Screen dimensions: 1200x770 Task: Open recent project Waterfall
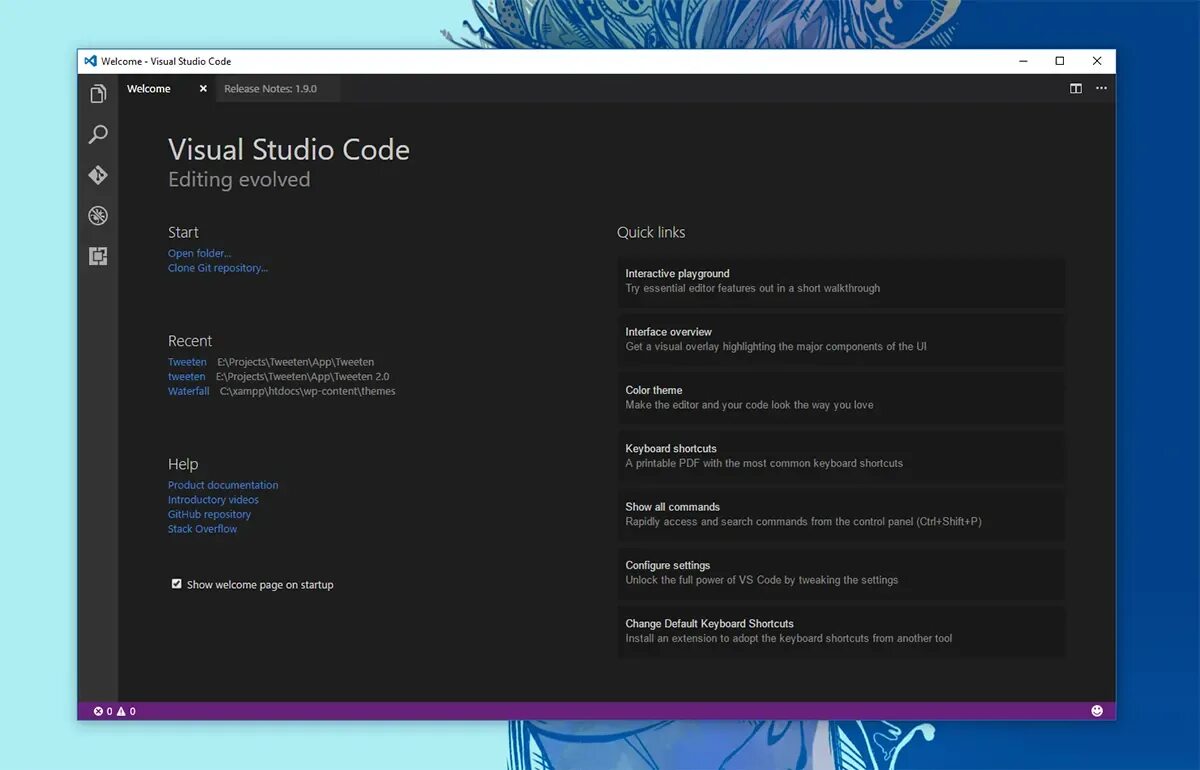coord(189,391)
